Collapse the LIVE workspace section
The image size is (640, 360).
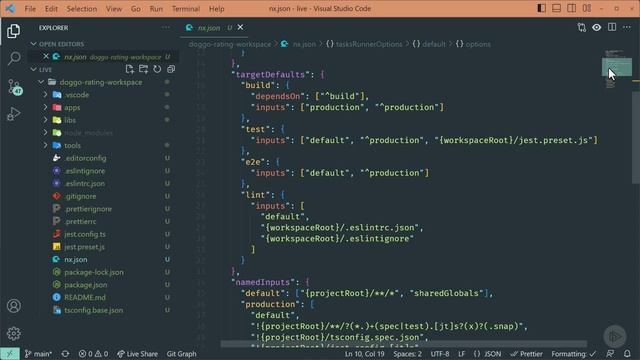click(x=33, y=69)
